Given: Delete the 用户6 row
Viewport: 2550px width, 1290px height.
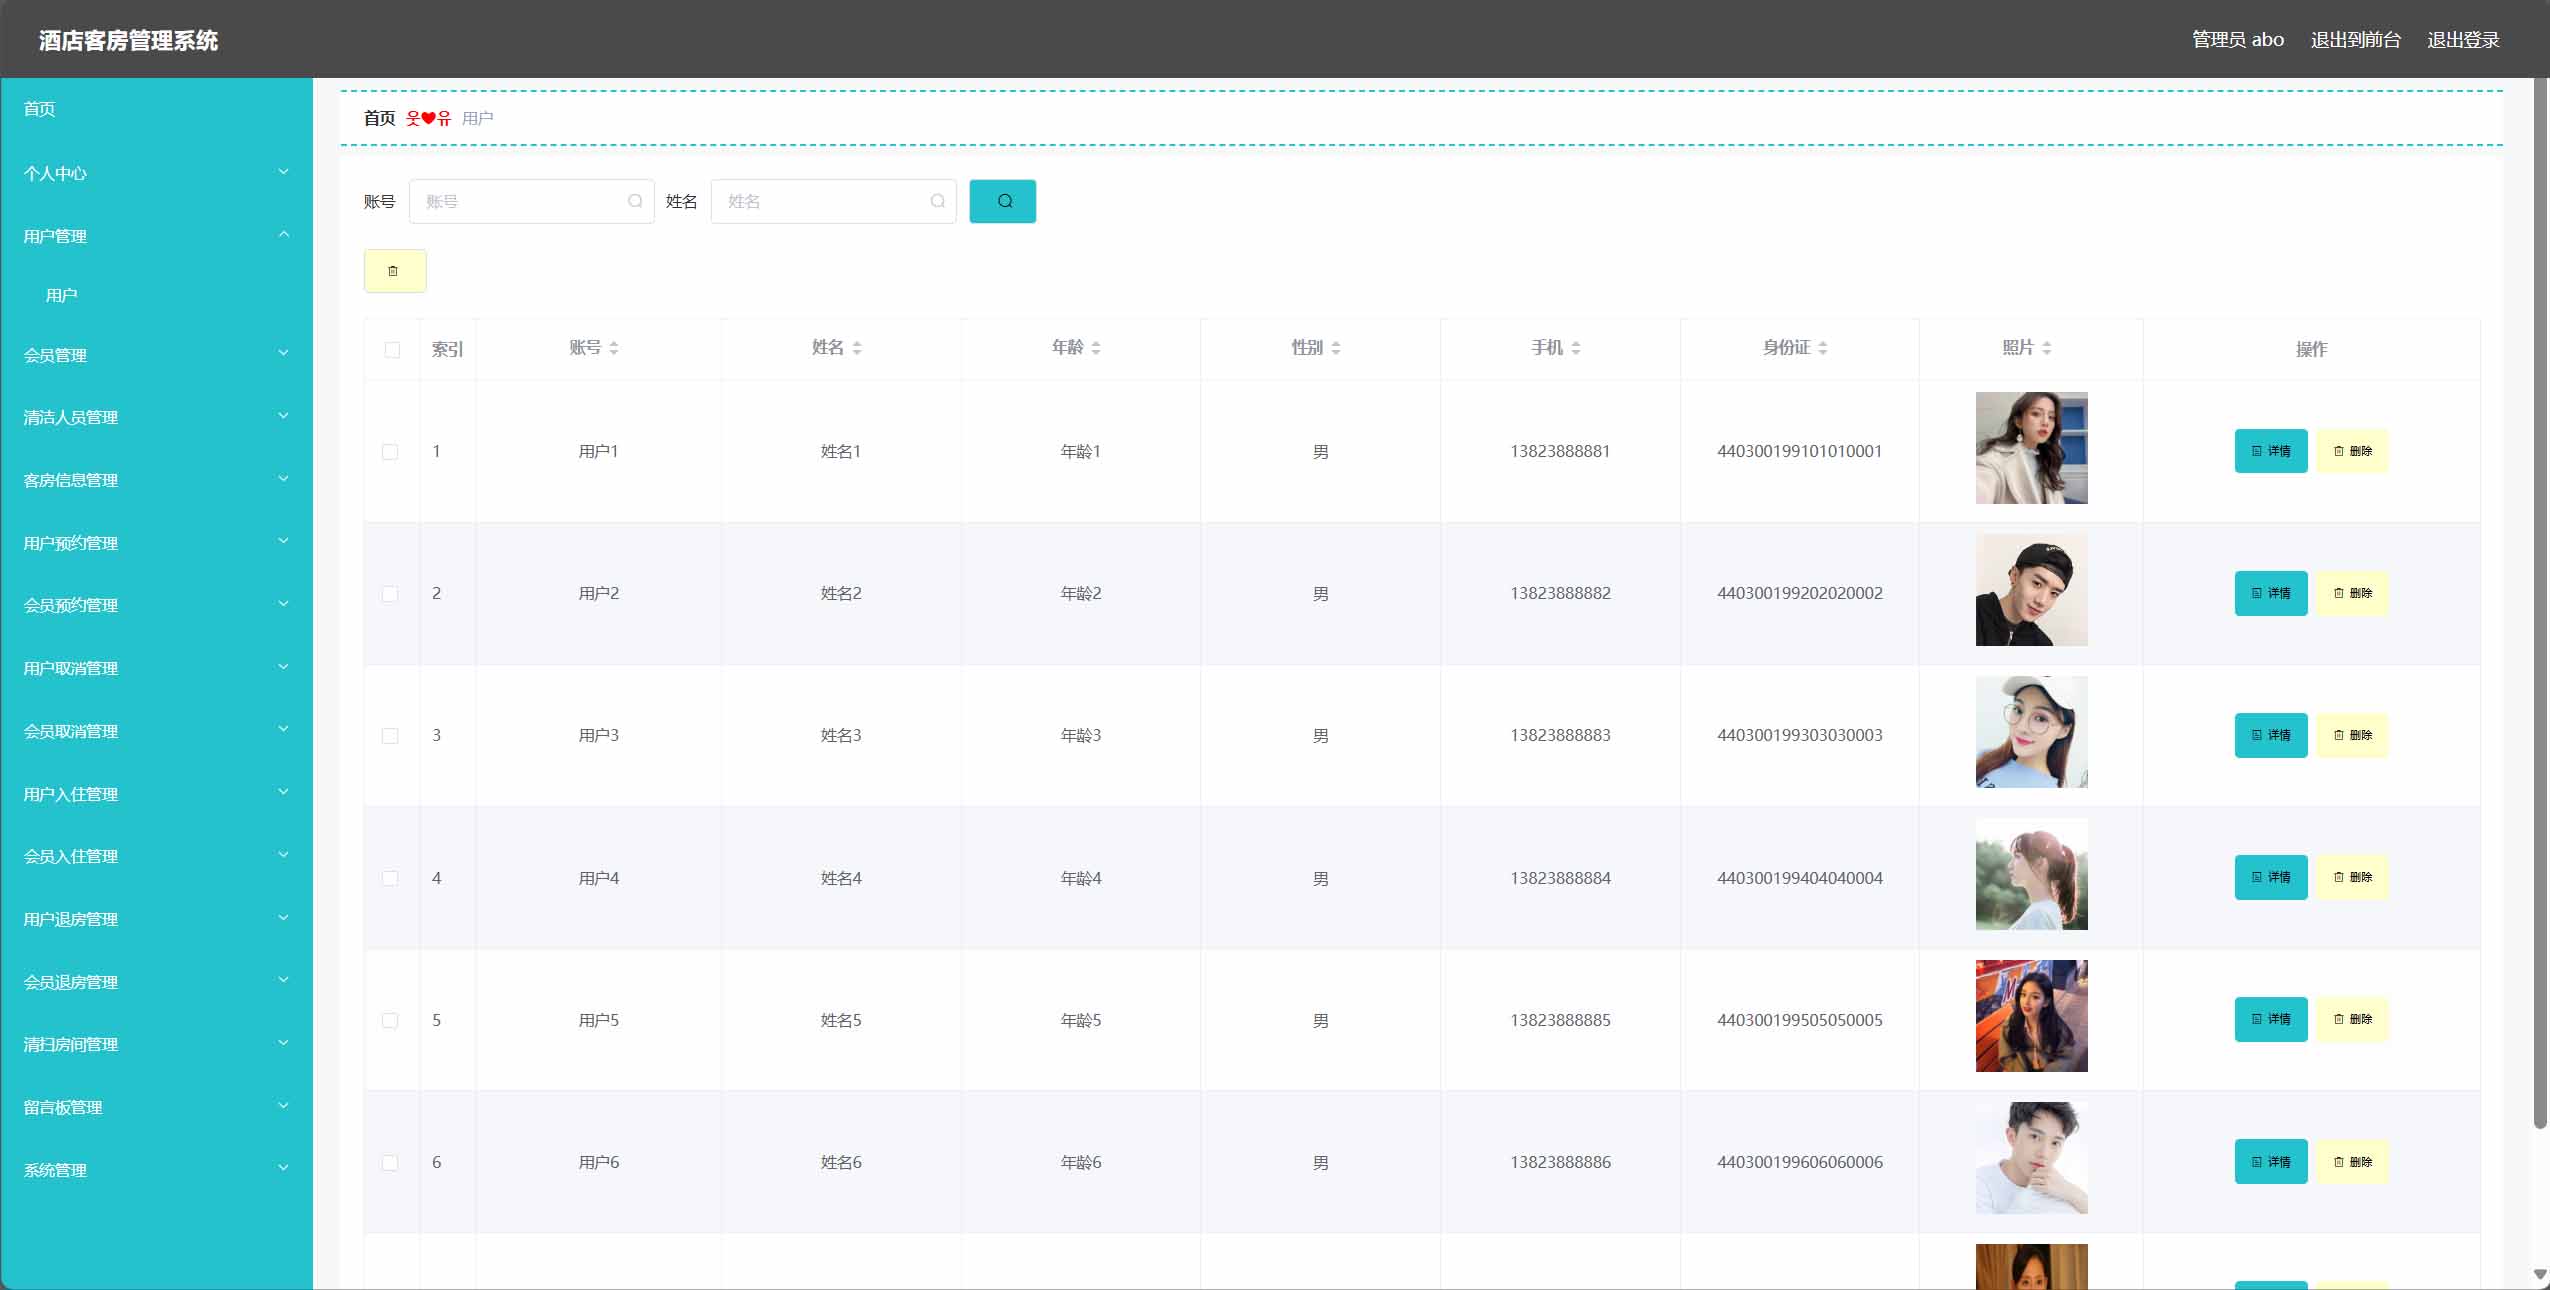Looking at the screenshot, I should (x=2352, y=1161).
